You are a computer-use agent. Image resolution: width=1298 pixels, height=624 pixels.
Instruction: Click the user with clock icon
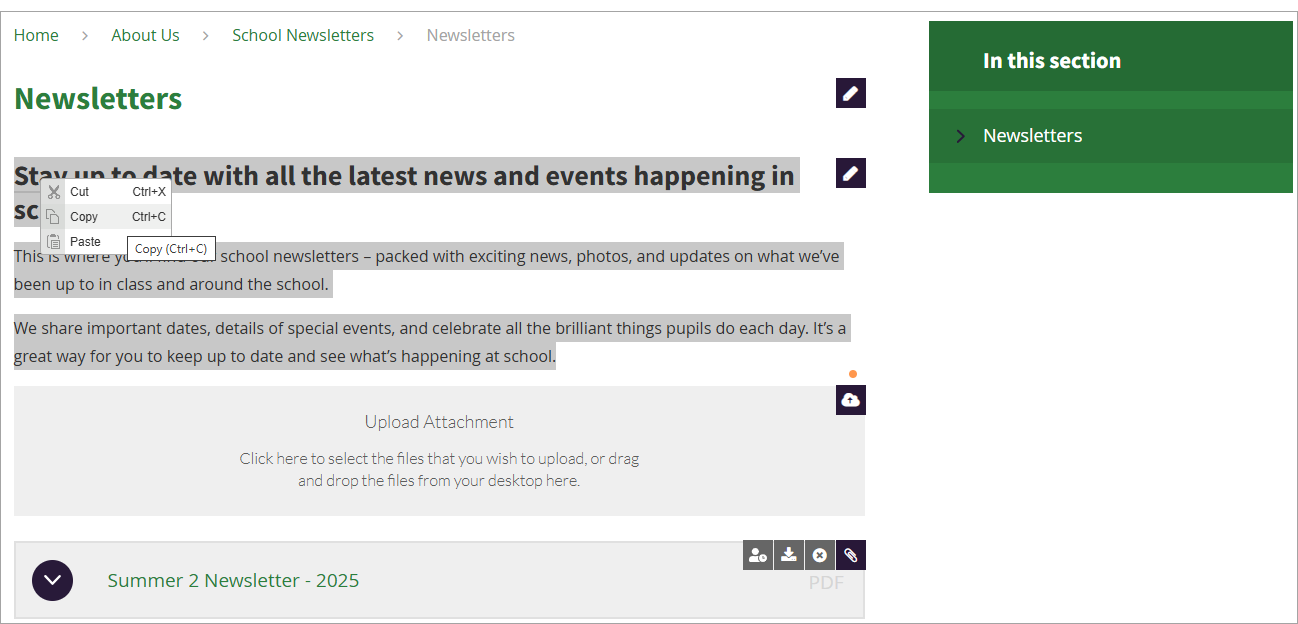[x=758, y=555]
